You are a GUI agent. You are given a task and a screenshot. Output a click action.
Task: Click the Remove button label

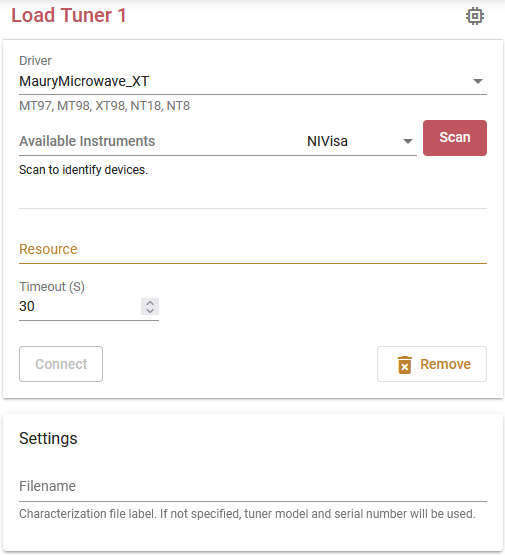[x=445, y=364]
